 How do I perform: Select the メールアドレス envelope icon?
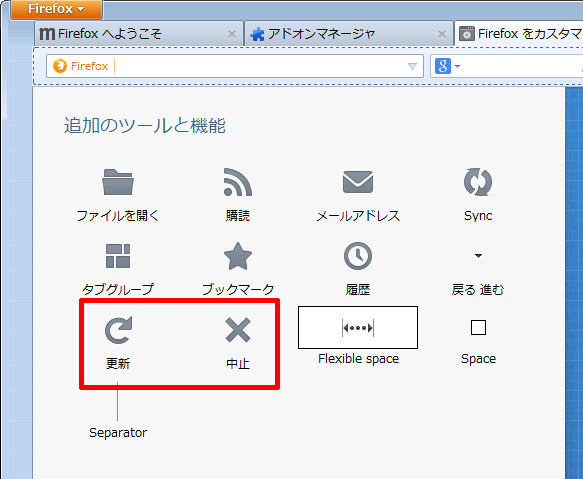[x=358, y=182]
